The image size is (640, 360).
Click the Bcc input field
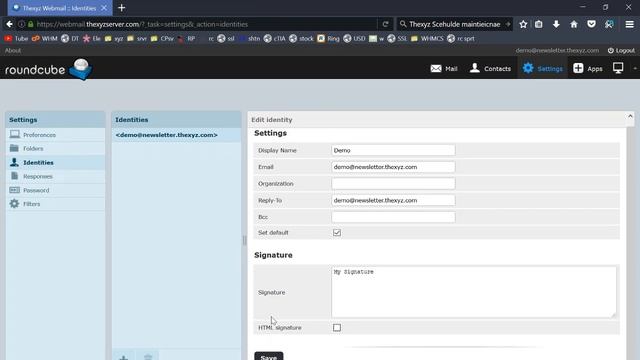(393, 217)
